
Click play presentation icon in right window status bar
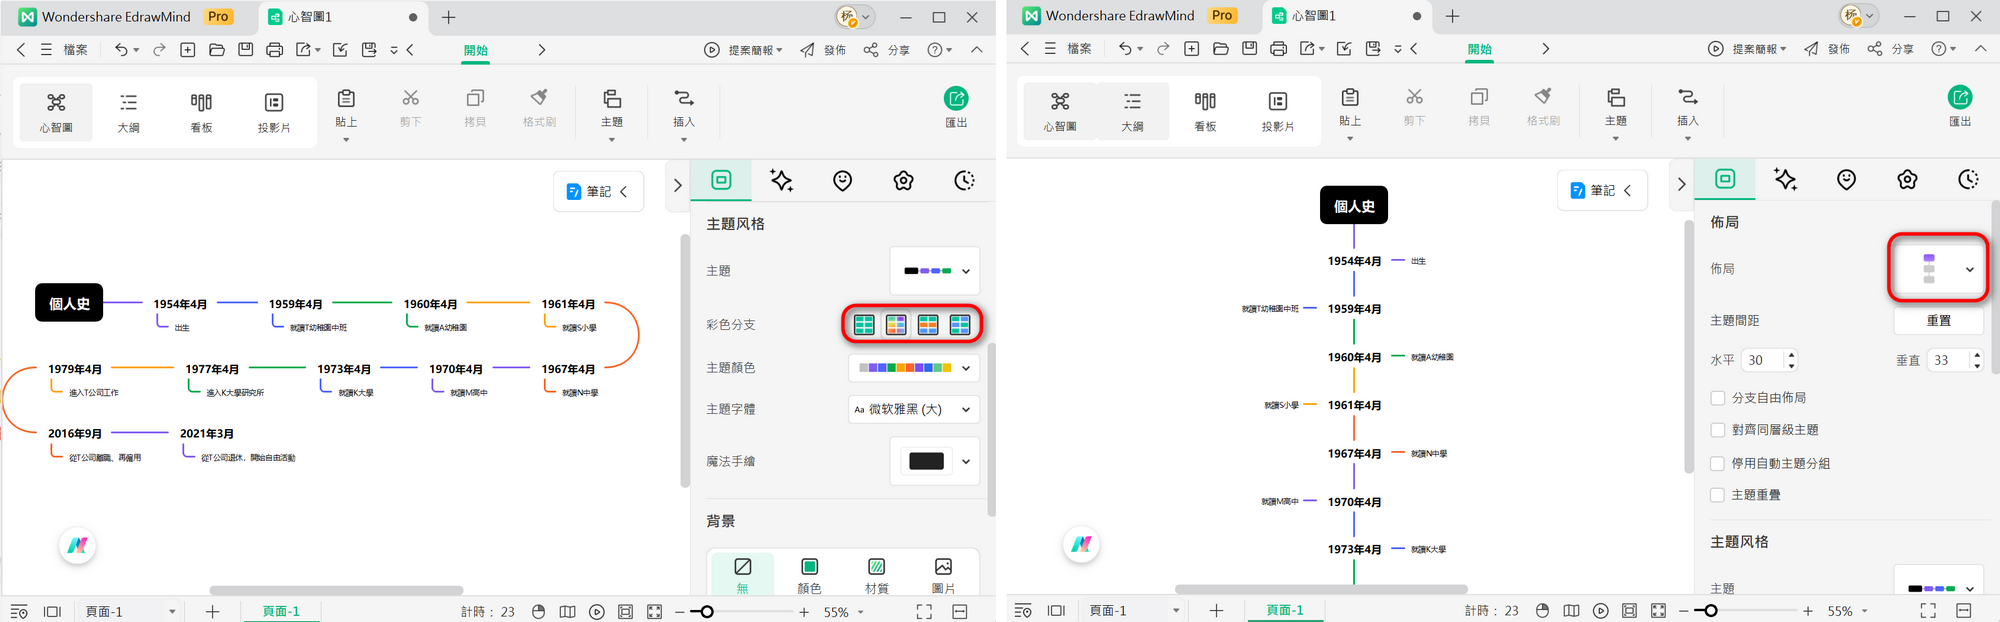click(1601, 610)
